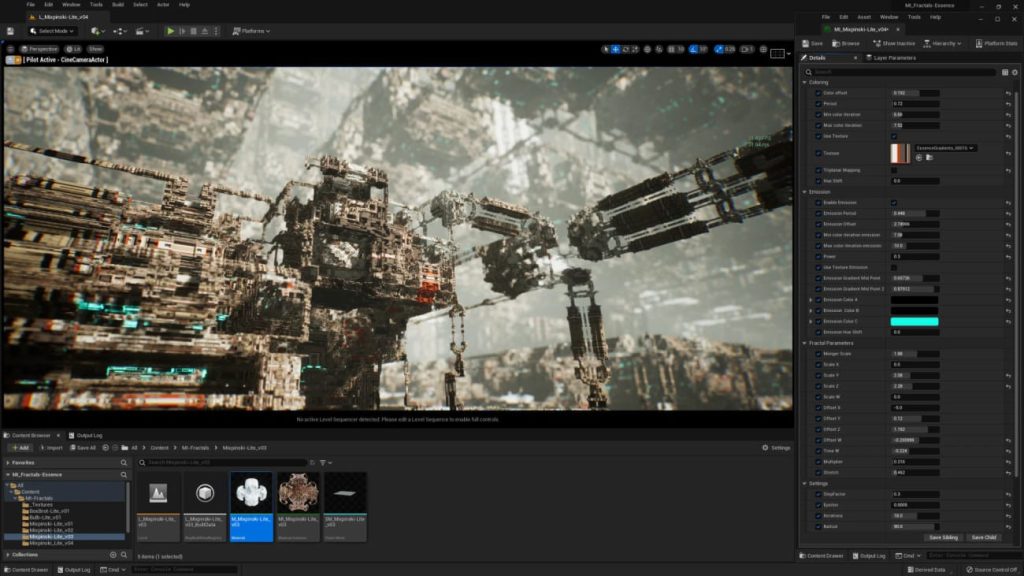Click browse-to-asset folder icon under Texture
This screenshot has width=1024, height=576.
929,158
